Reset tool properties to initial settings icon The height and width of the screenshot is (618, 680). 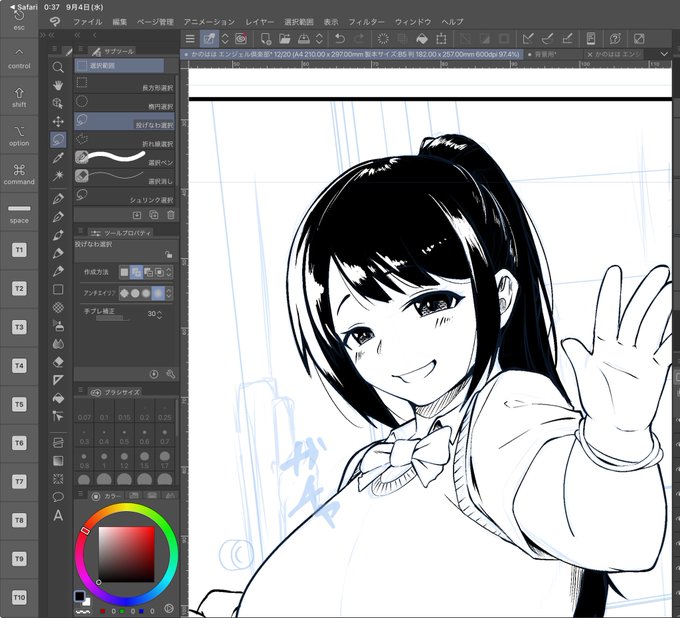pos(154,374)
